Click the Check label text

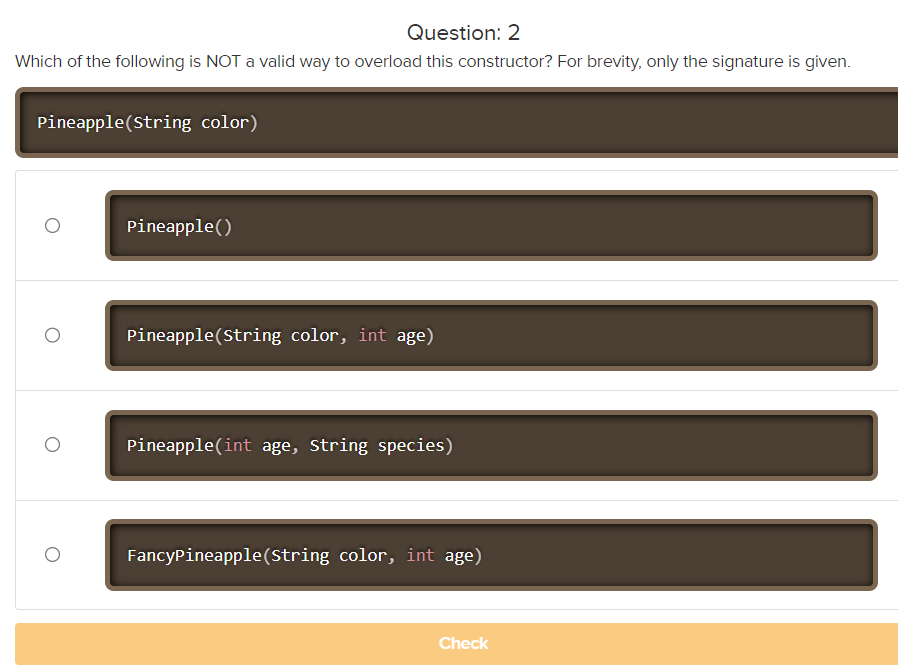(x=463, y=643)
